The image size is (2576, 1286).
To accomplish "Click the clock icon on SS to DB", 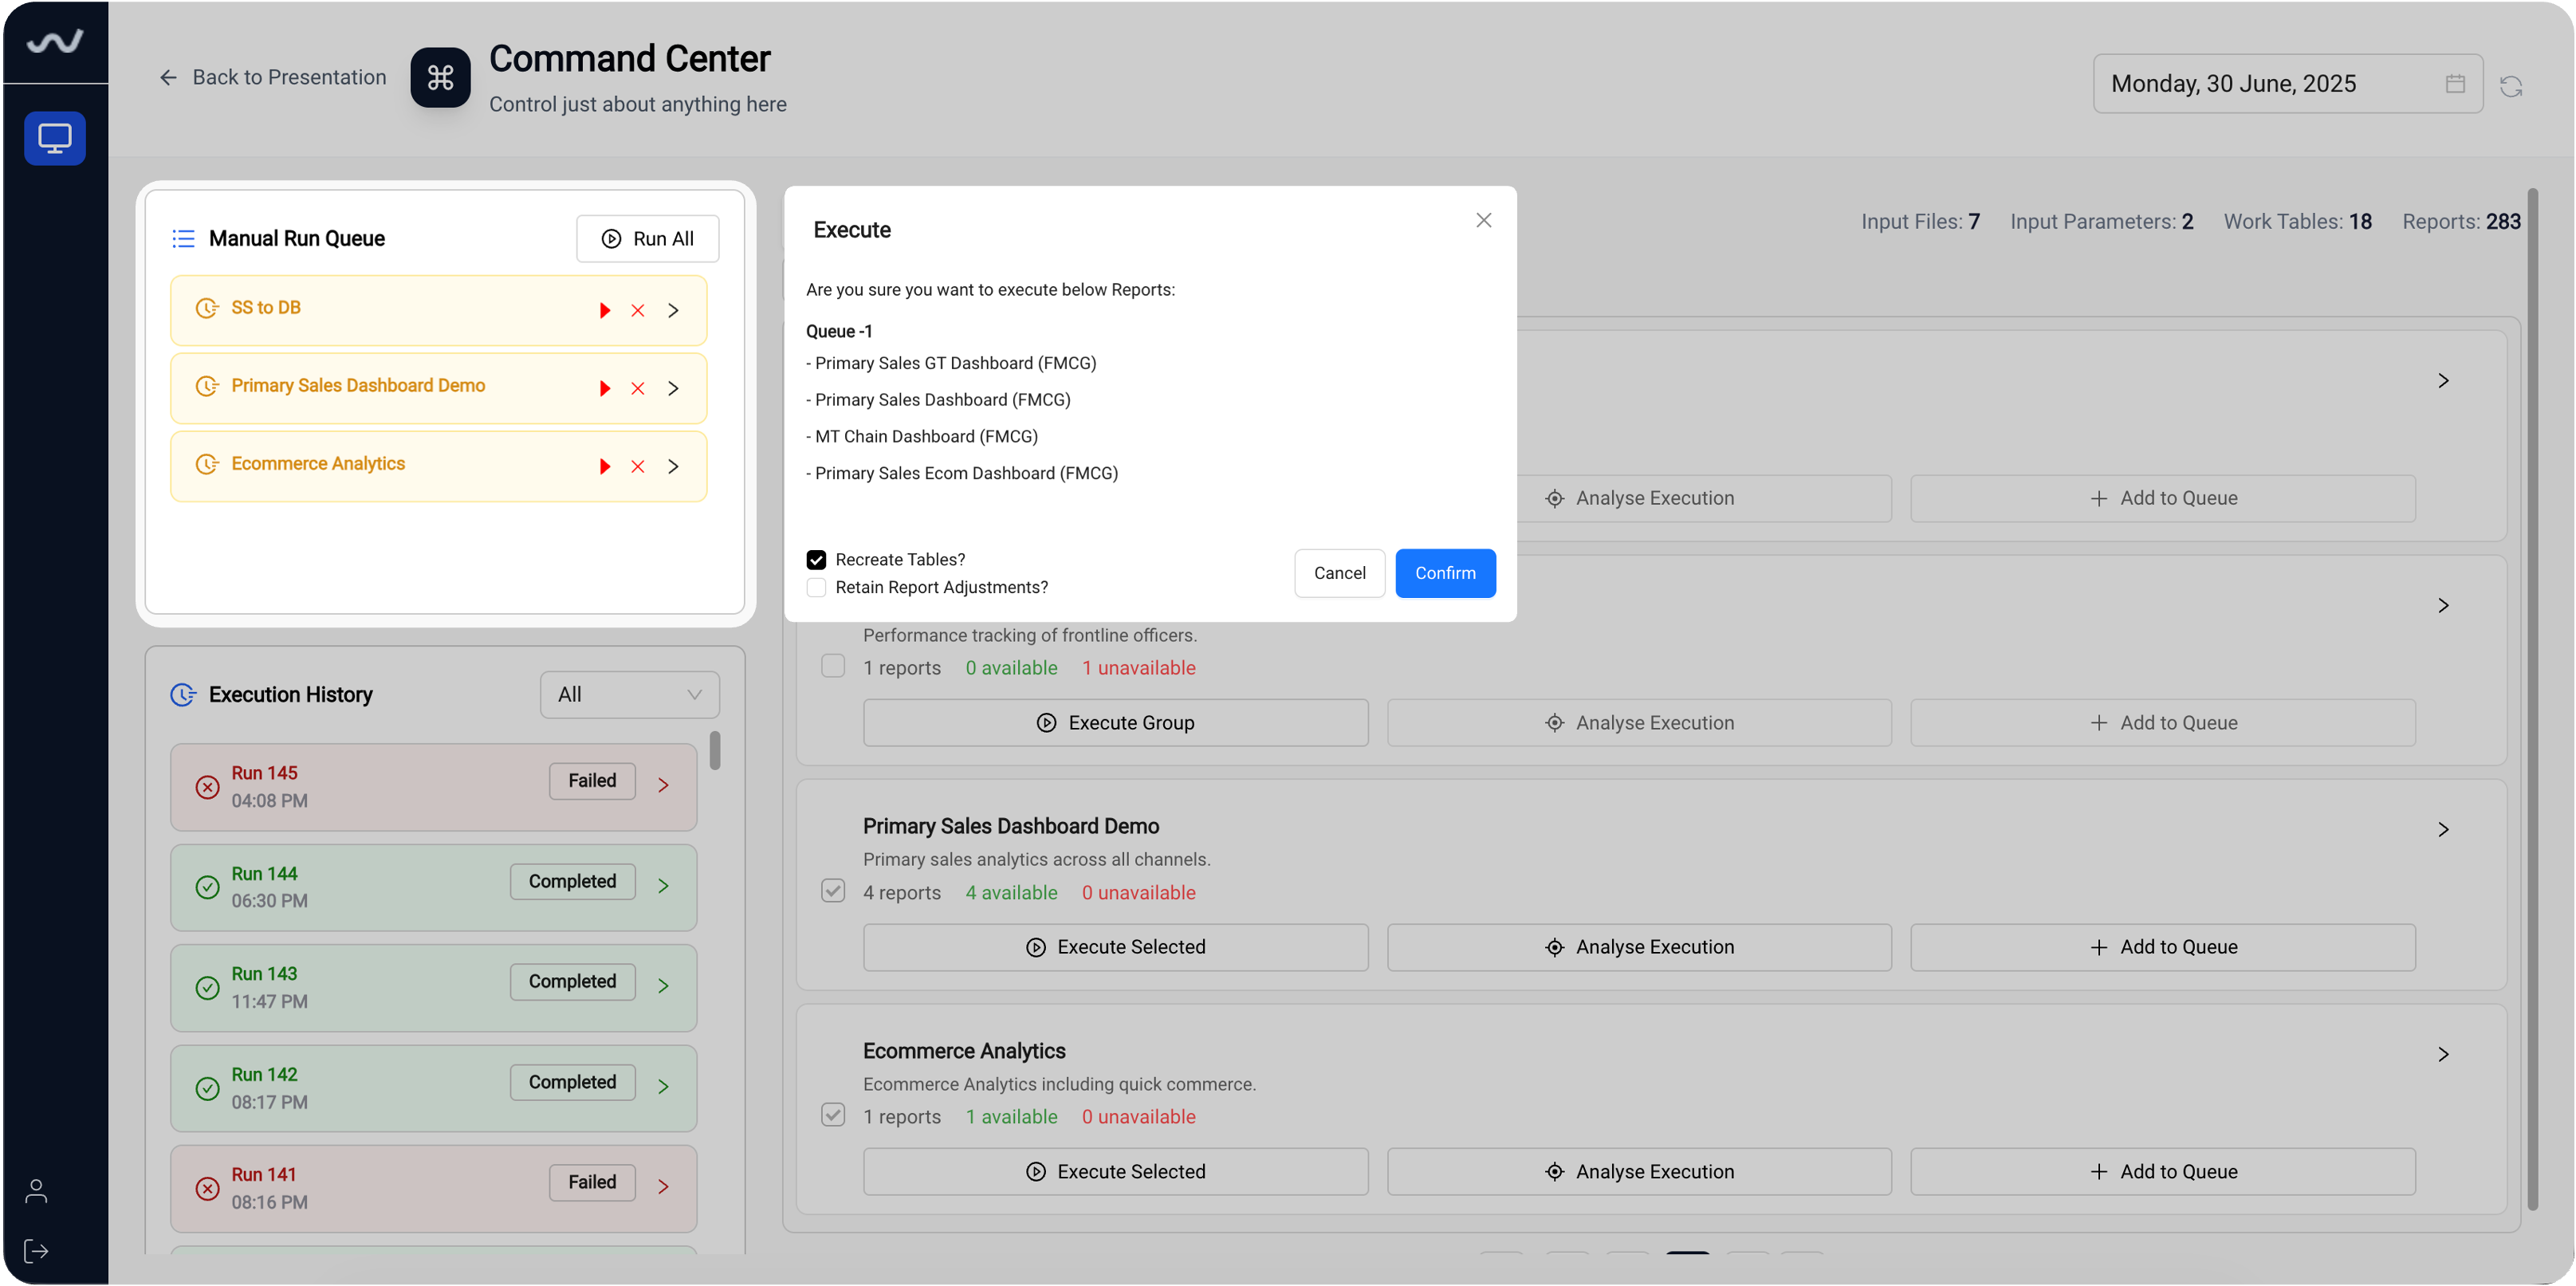I will [207, 308].
